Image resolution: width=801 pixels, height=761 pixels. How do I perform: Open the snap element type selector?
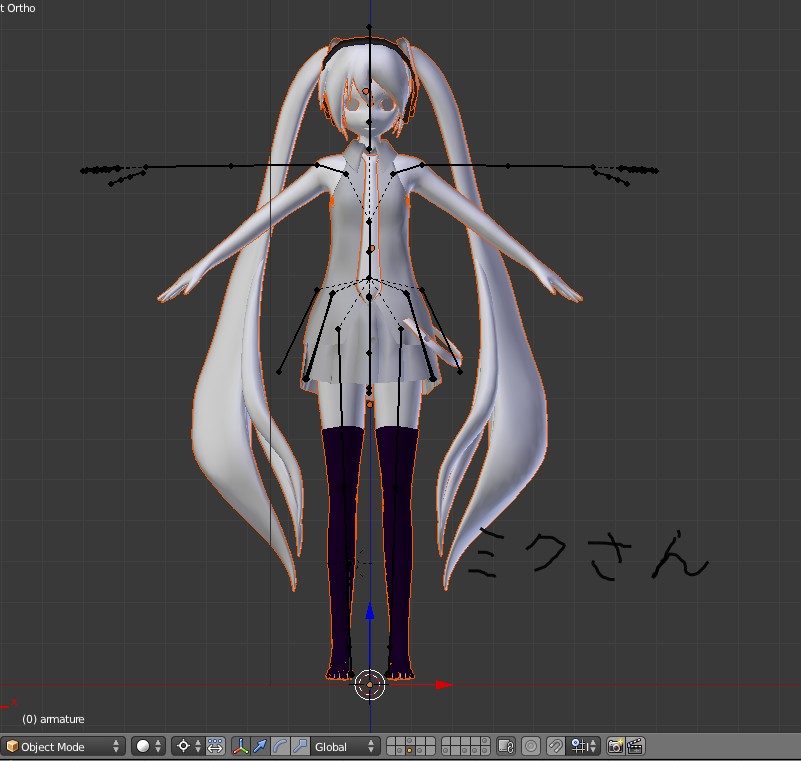tap(583, 746)
